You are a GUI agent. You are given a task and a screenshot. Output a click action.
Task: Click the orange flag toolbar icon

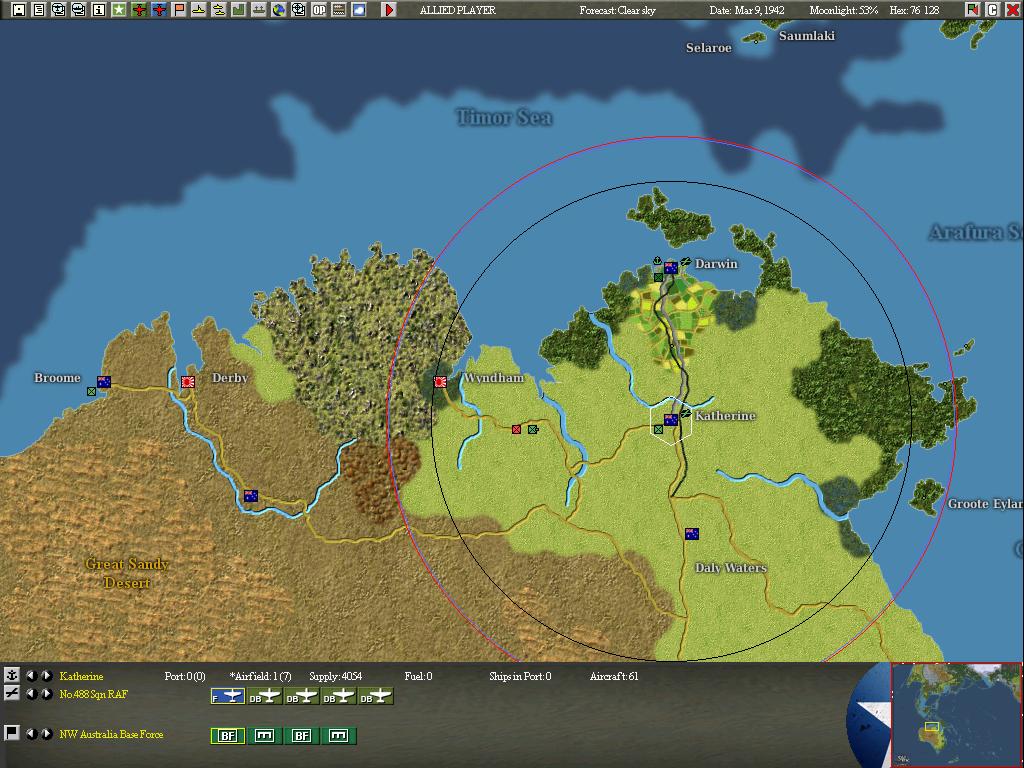[x=179, y=10]
